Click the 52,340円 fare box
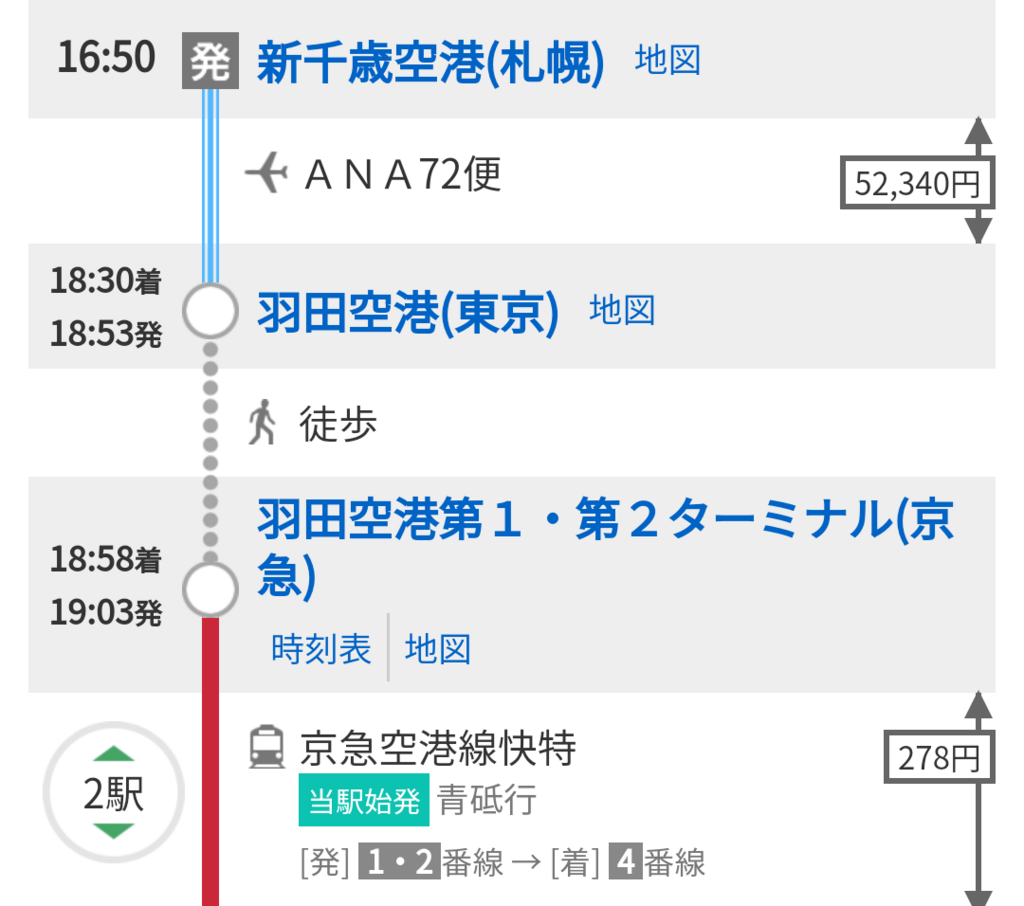 917,183
